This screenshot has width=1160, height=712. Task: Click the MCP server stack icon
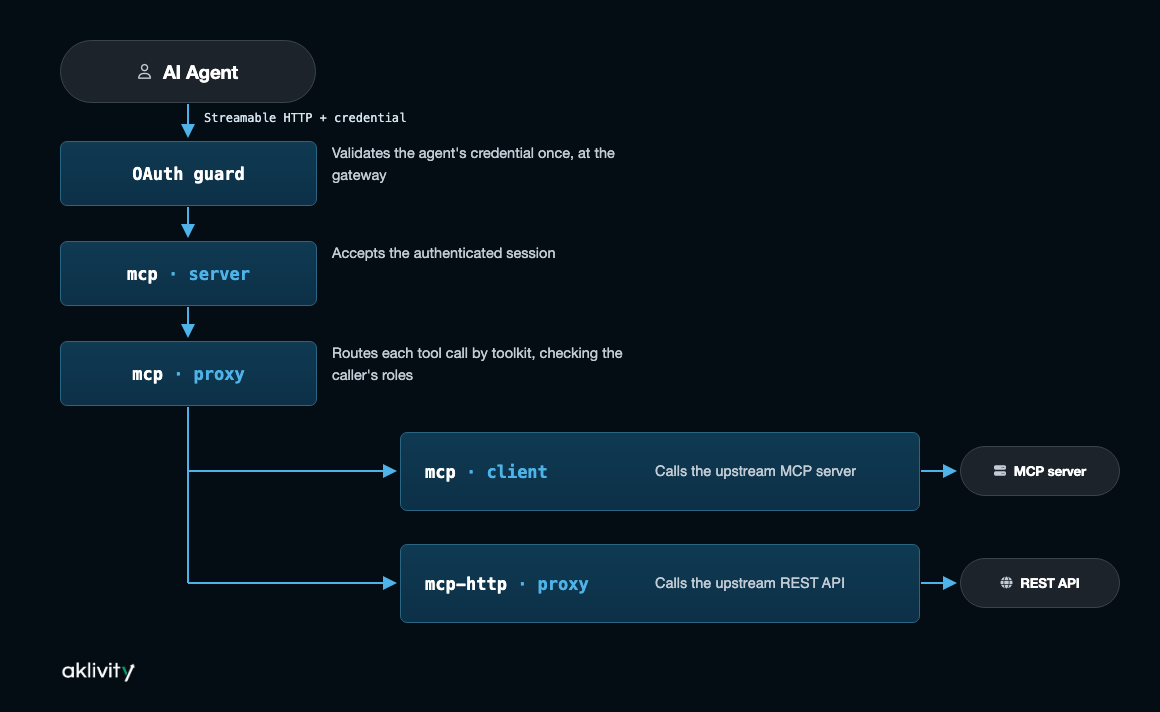pos(999,471)
